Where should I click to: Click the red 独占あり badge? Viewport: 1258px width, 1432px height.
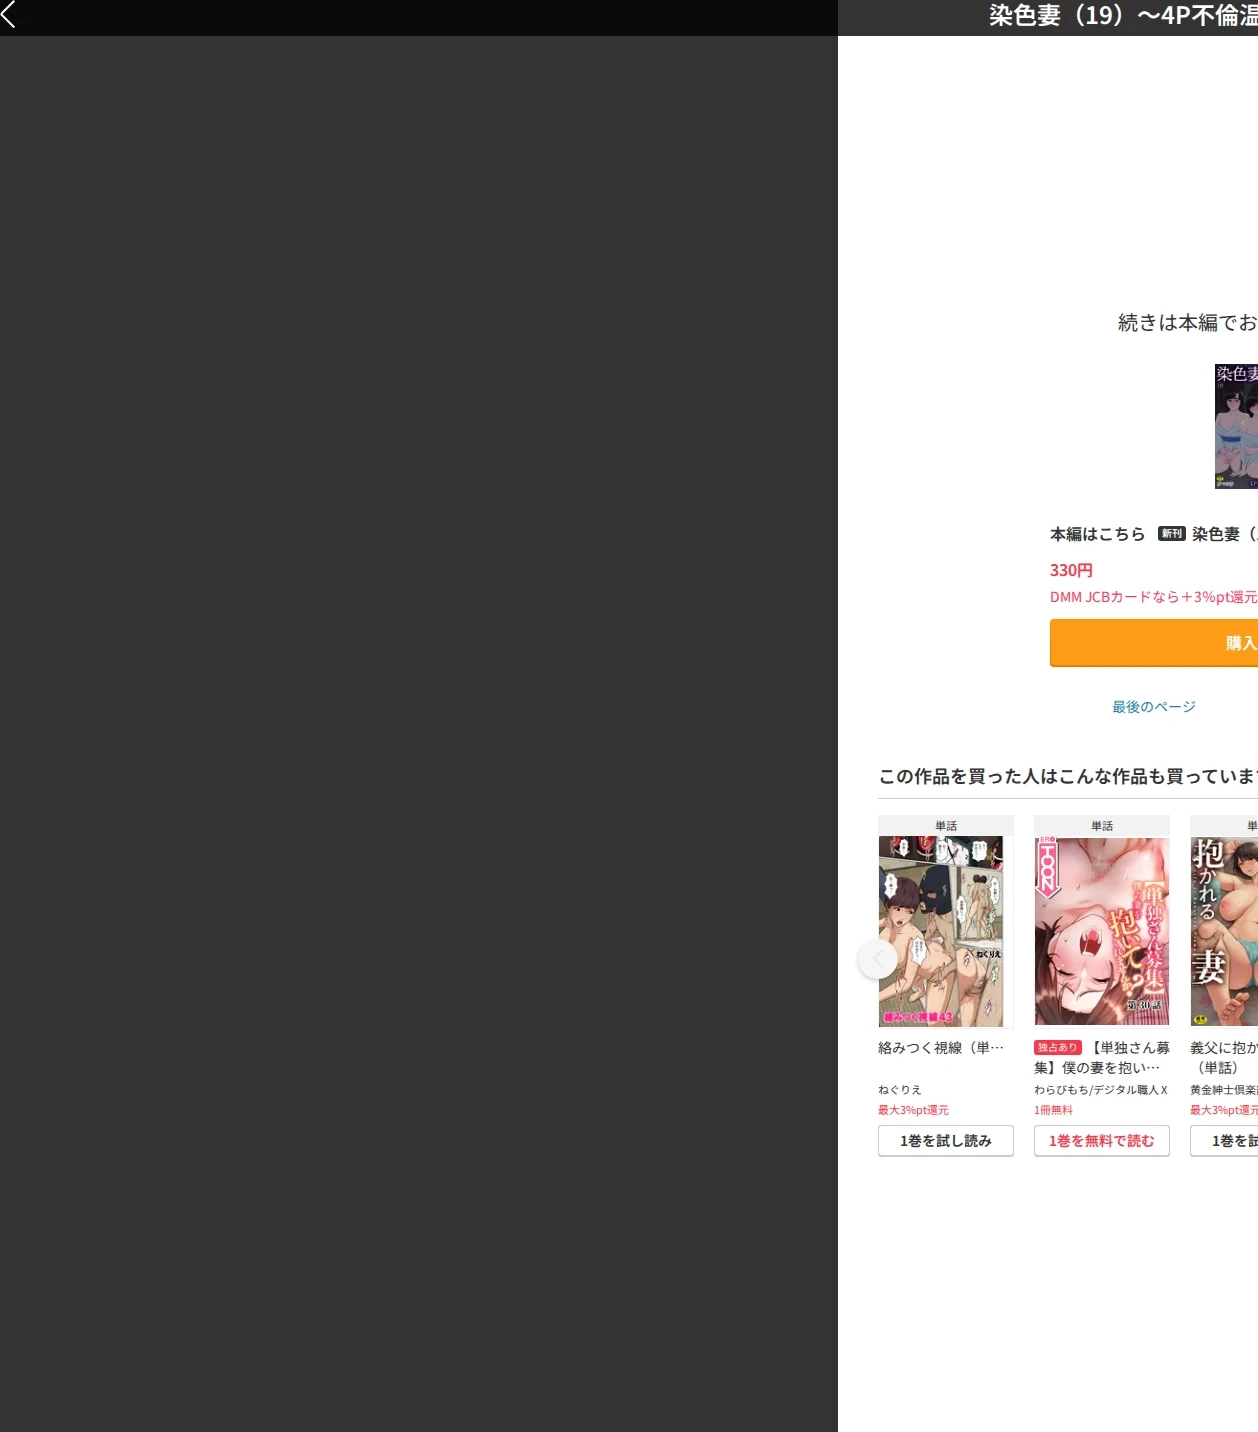click(1058, 1048)
